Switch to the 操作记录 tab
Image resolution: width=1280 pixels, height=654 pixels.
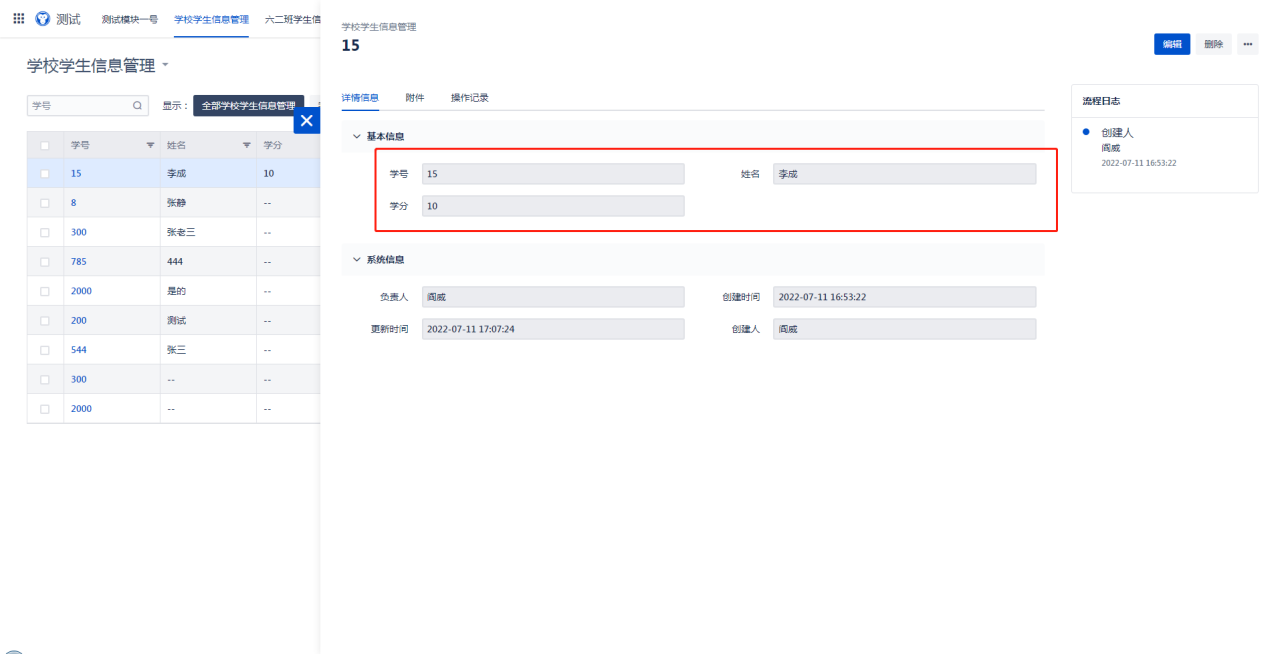[470, 97]
